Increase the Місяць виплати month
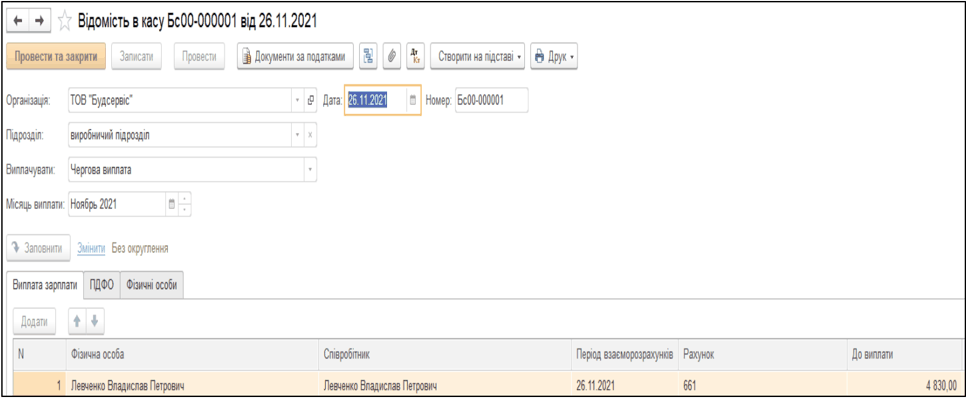The height and width of the screenshot is (398, 966). [186, 199]
